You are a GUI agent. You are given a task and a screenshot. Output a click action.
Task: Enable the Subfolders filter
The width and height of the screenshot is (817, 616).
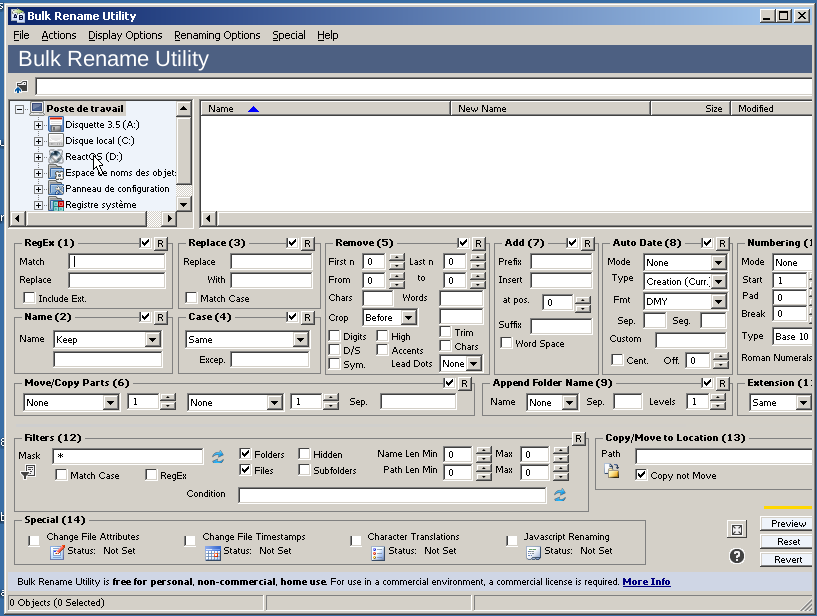click(x=304, y=470)
